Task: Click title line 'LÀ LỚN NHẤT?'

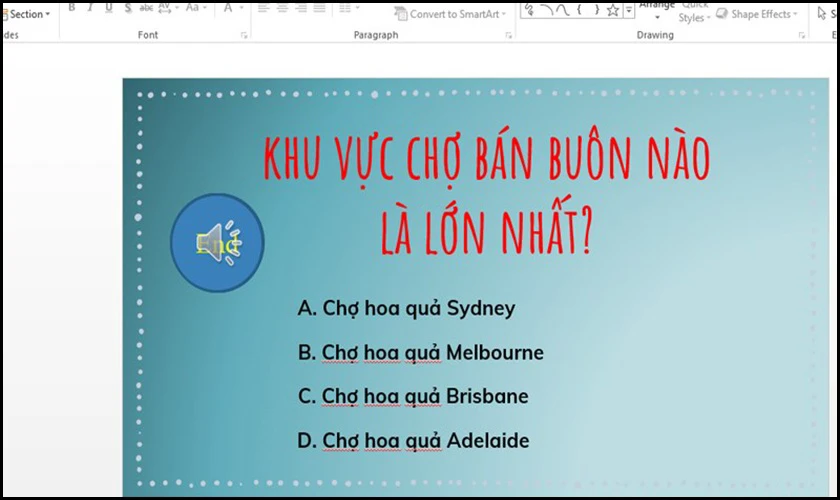Action: pyautogui.click(x=487, y=227)
